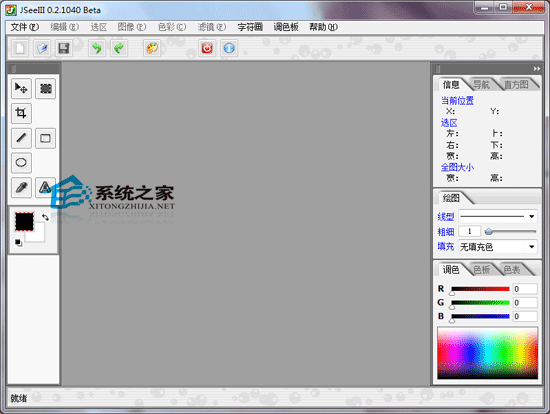This screenshot has width=550, height=414.
Task: Click the B value input field
Action: pos(525,316)
